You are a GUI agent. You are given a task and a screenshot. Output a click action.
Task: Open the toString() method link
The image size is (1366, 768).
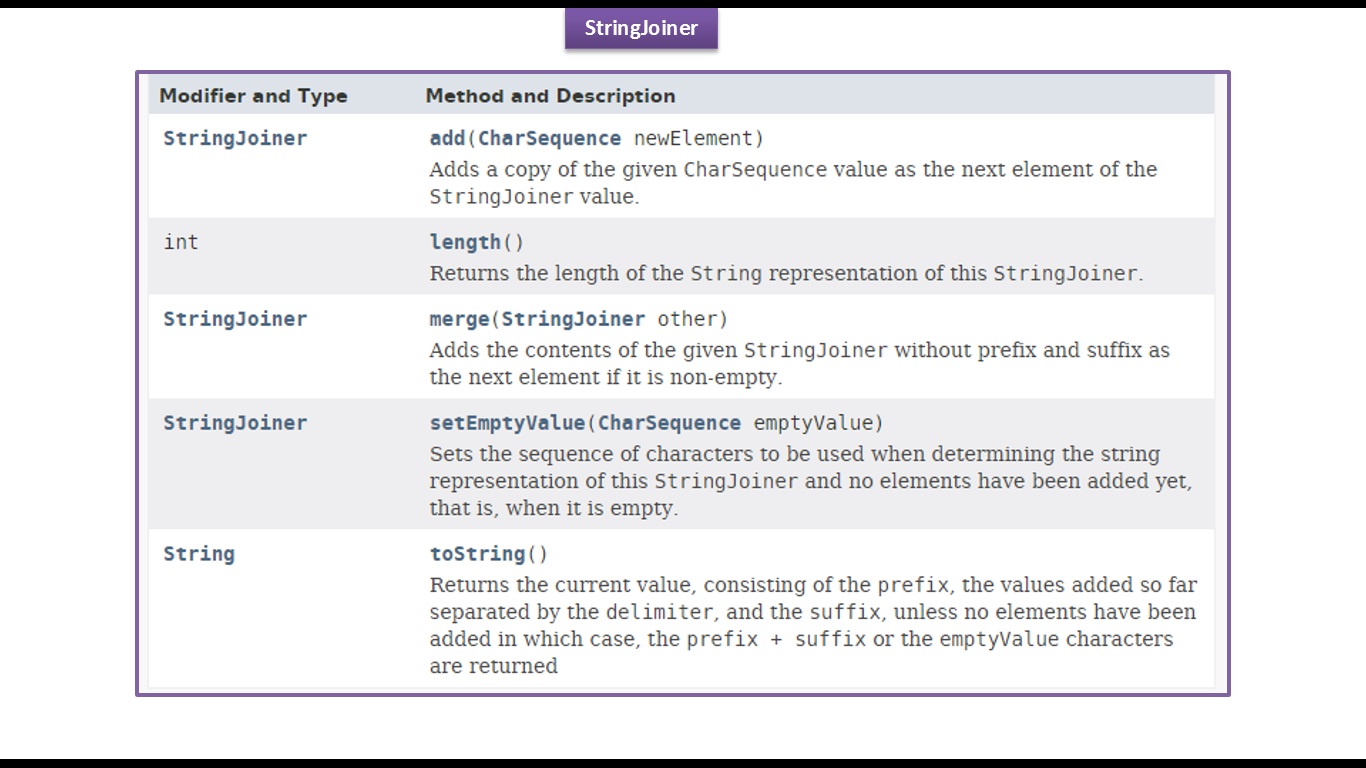tap(477, 553)
